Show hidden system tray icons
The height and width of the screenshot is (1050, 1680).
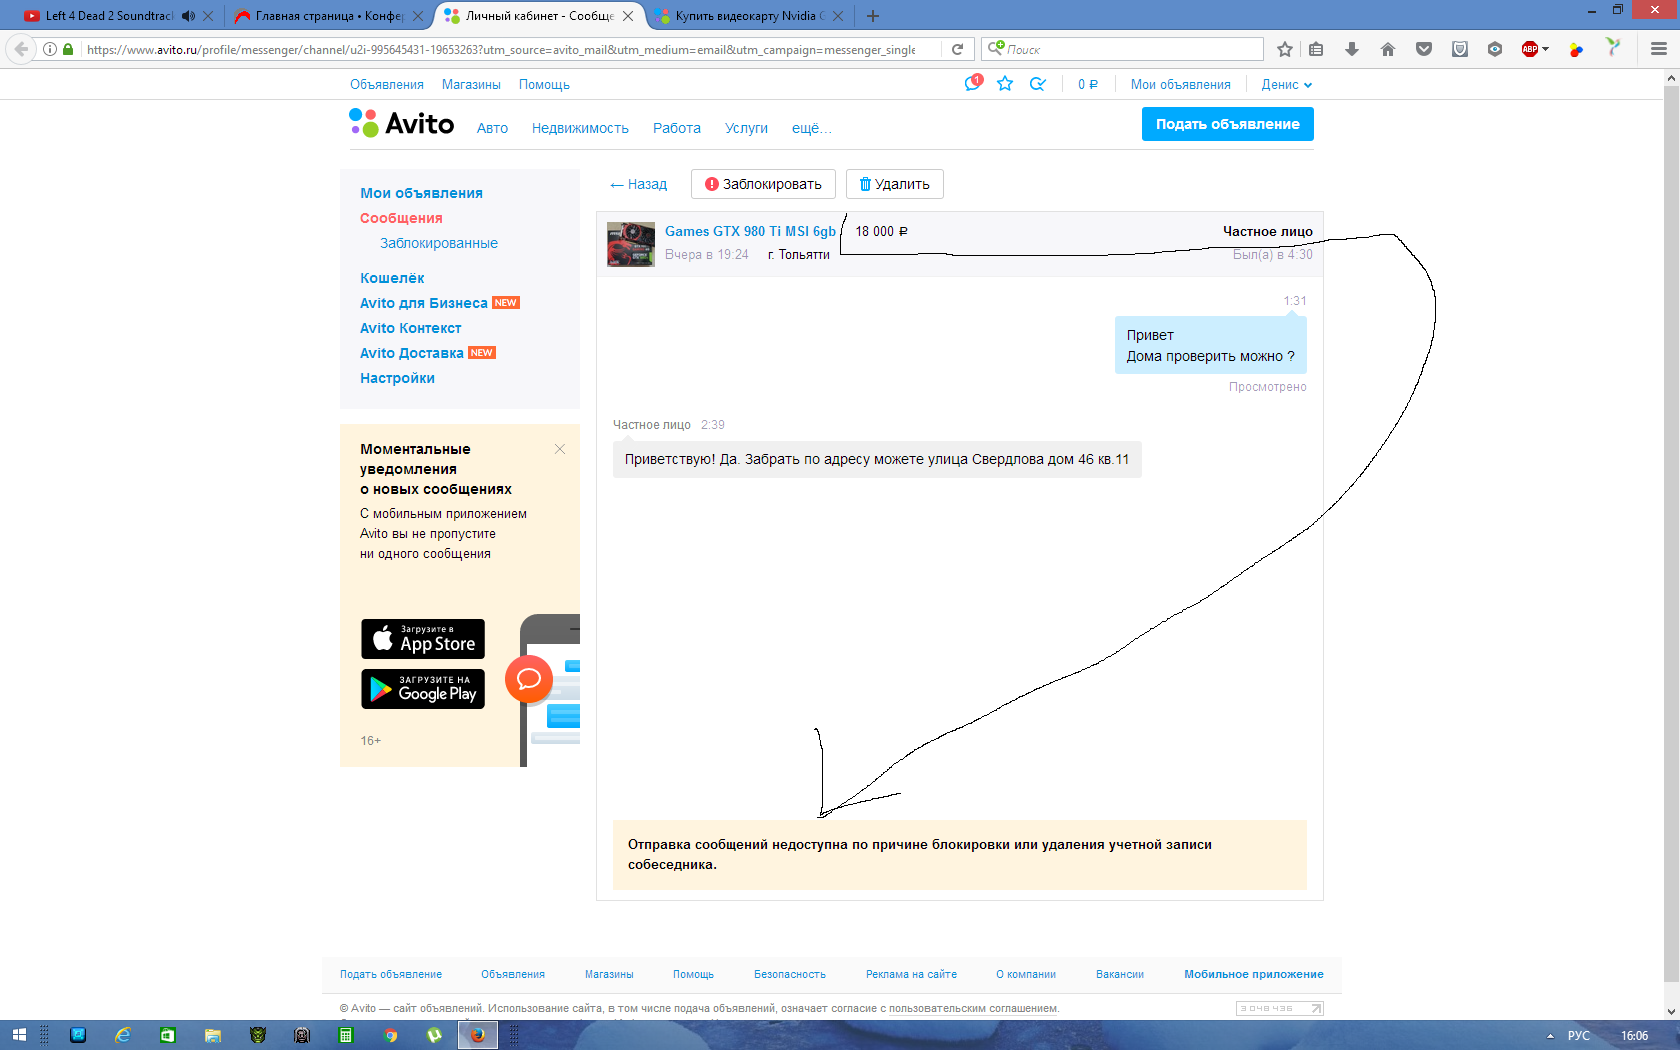pos(1550,1036)
